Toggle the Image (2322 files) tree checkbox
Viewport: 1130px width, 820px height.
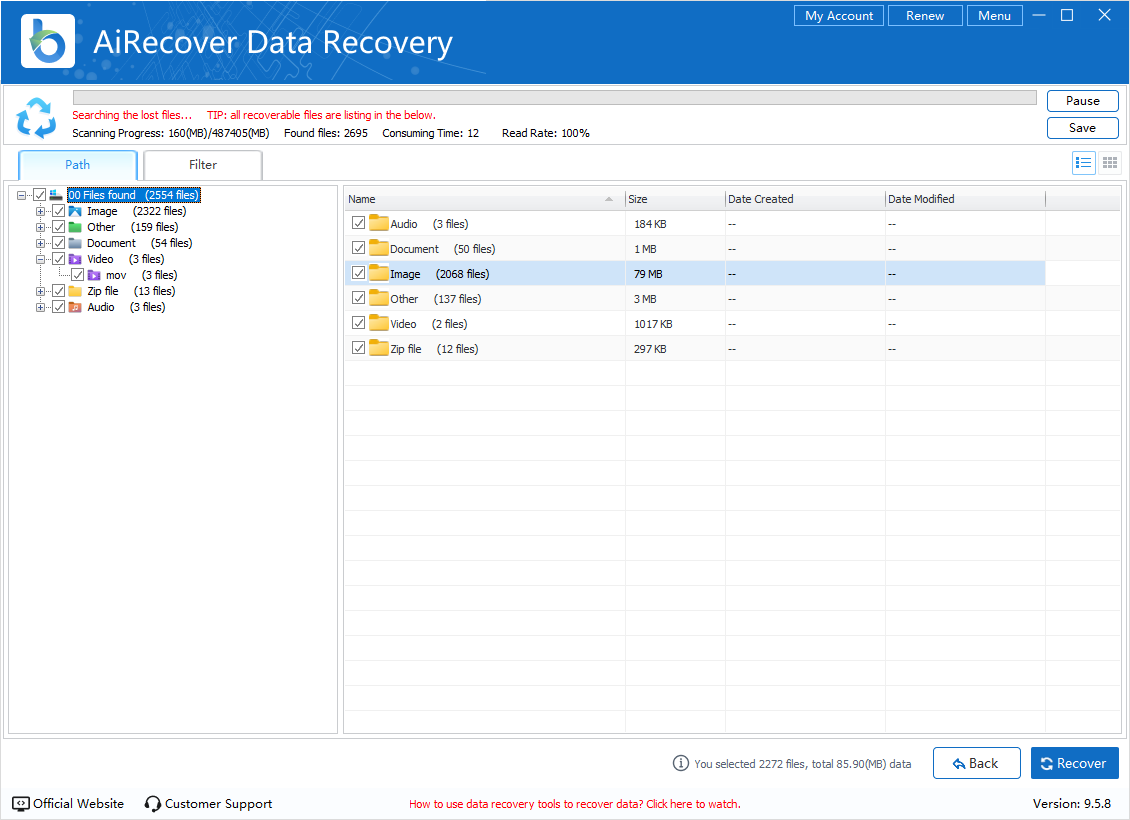pyautogui.click(x=58, y=211)
